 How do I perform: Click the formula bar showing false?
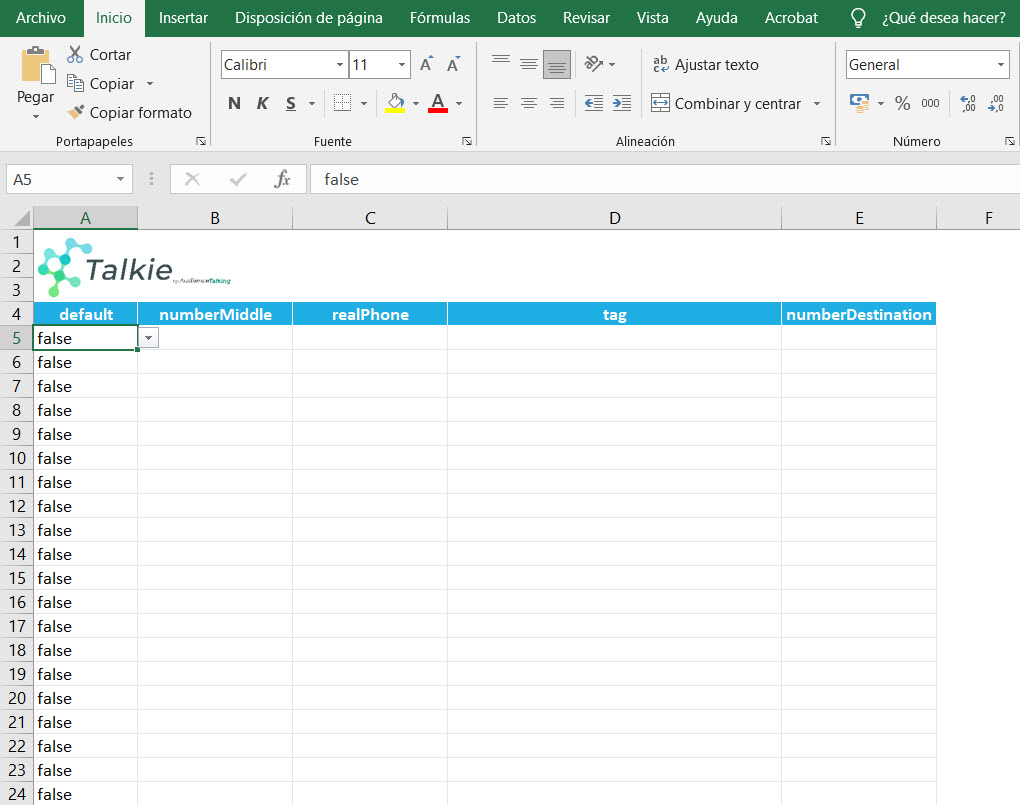(665, 179)
